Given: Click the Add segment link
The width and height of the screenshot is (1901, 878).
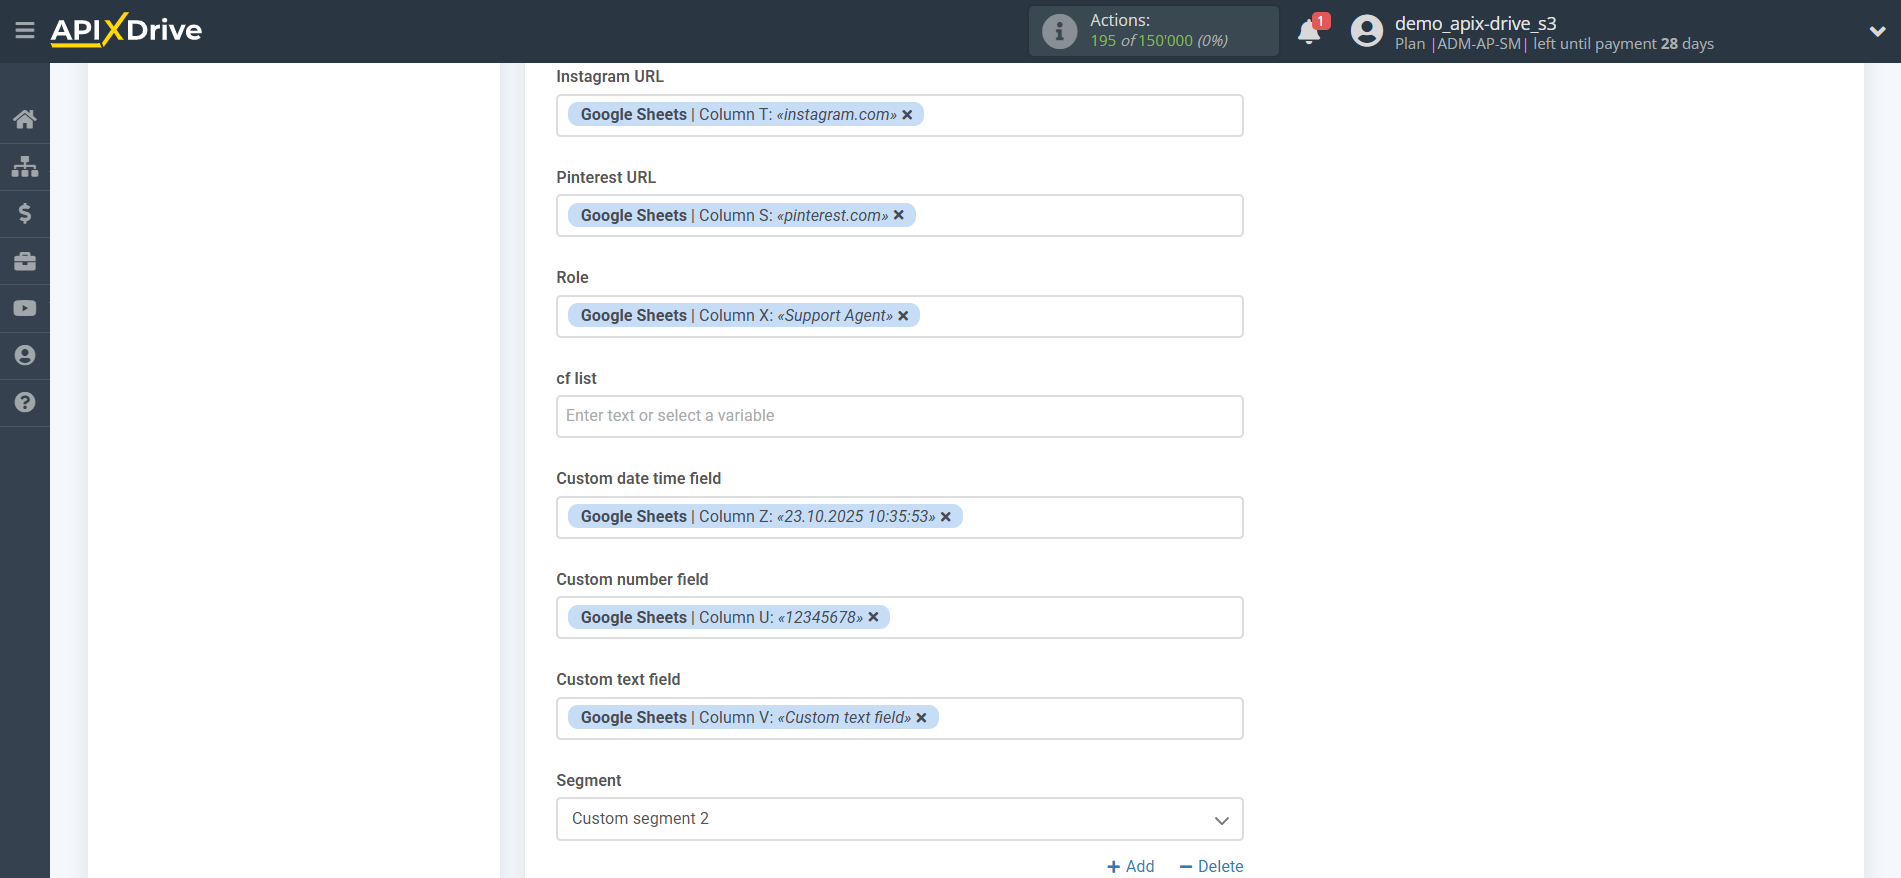Looking at the screenshot, I should coord(1131,866).
